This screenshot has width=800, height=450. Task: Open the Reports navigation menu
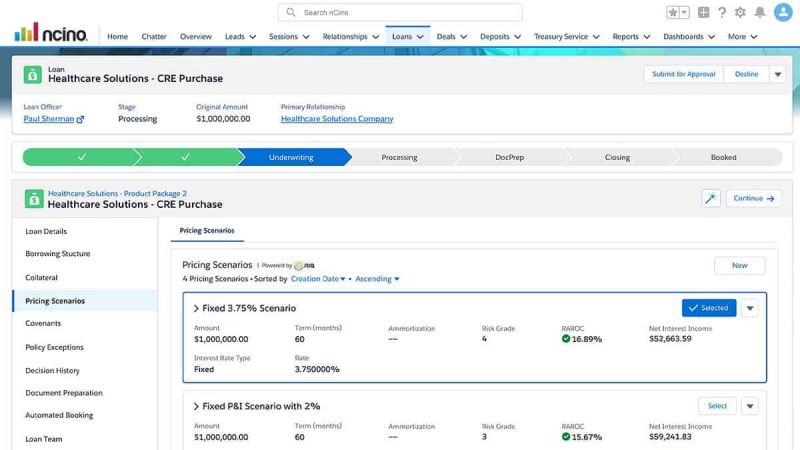[630, 37]
